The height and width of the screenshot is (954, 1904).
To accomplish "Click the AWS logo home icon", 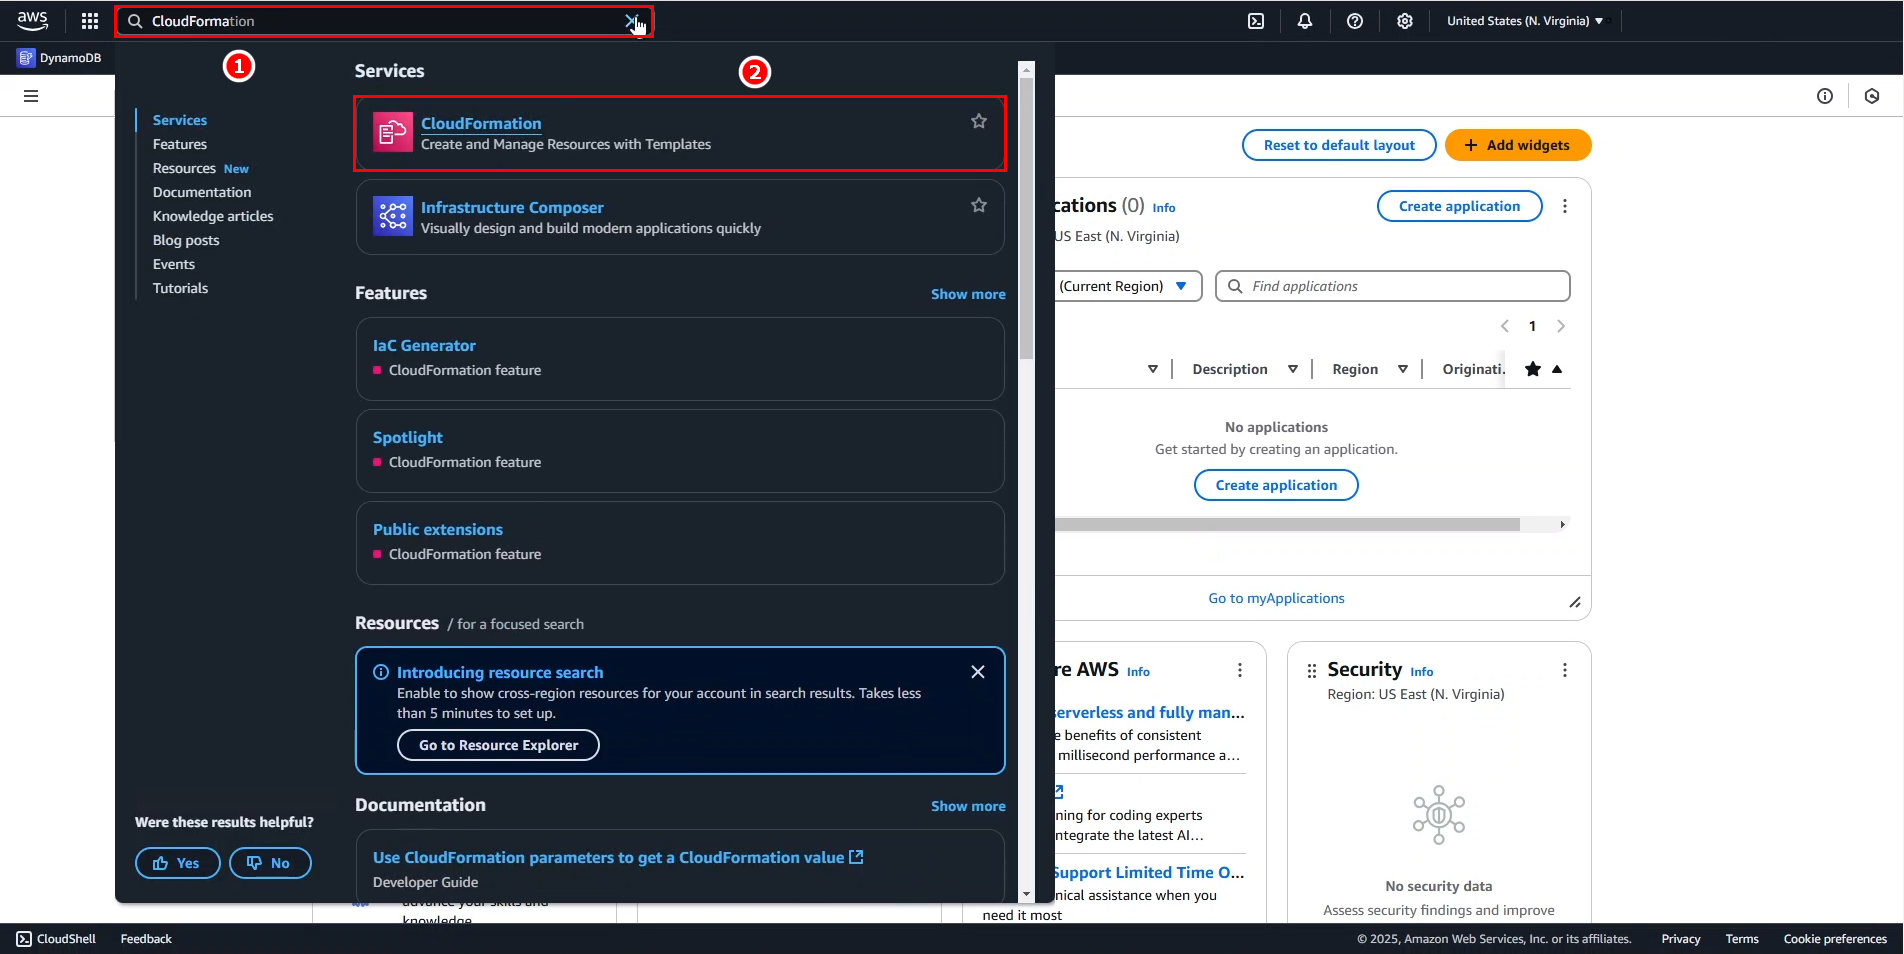I will point(32,20).
